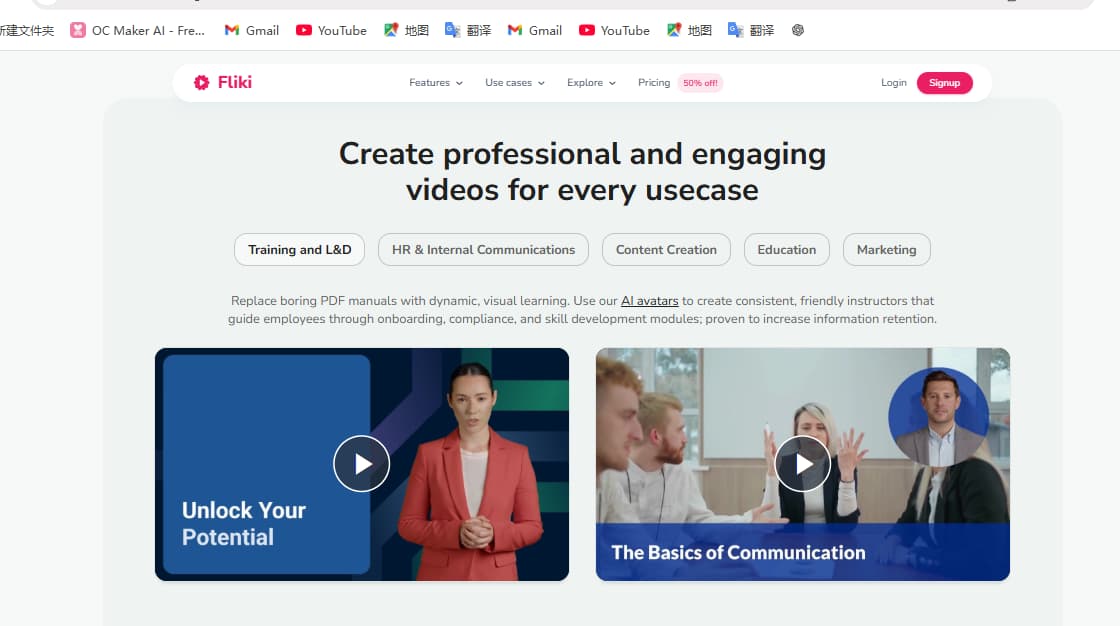The image size is (1120, 626).
Task: Click the globe icon on the bookmarks bar
Action: 797,30
